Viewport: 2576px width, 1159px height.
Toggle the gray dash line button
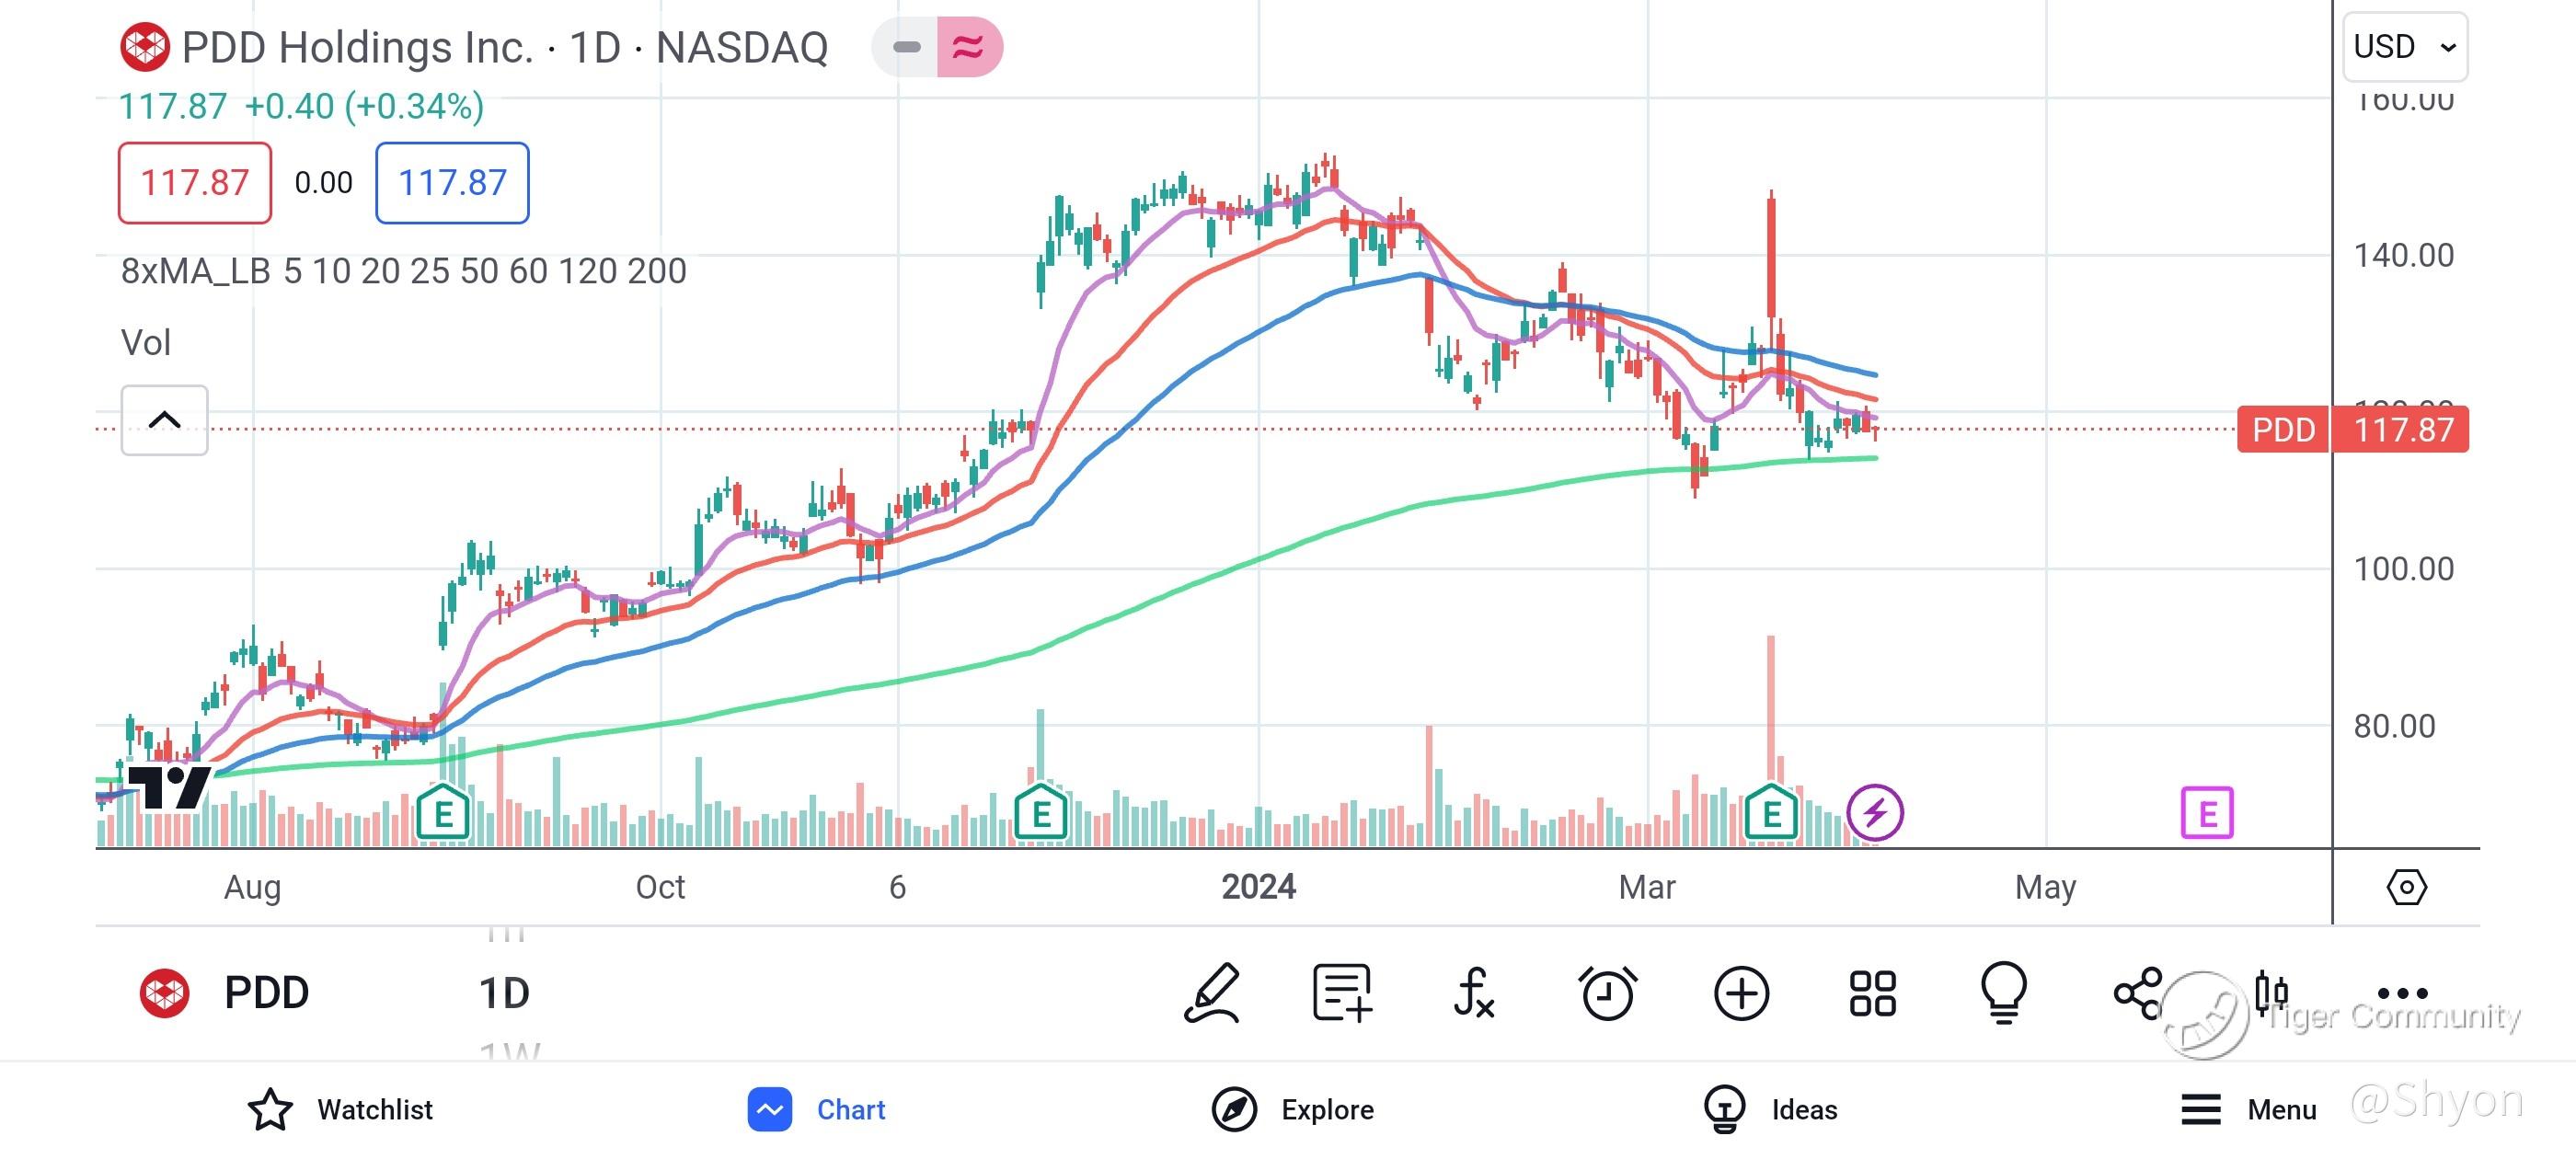tap(906, 47)
